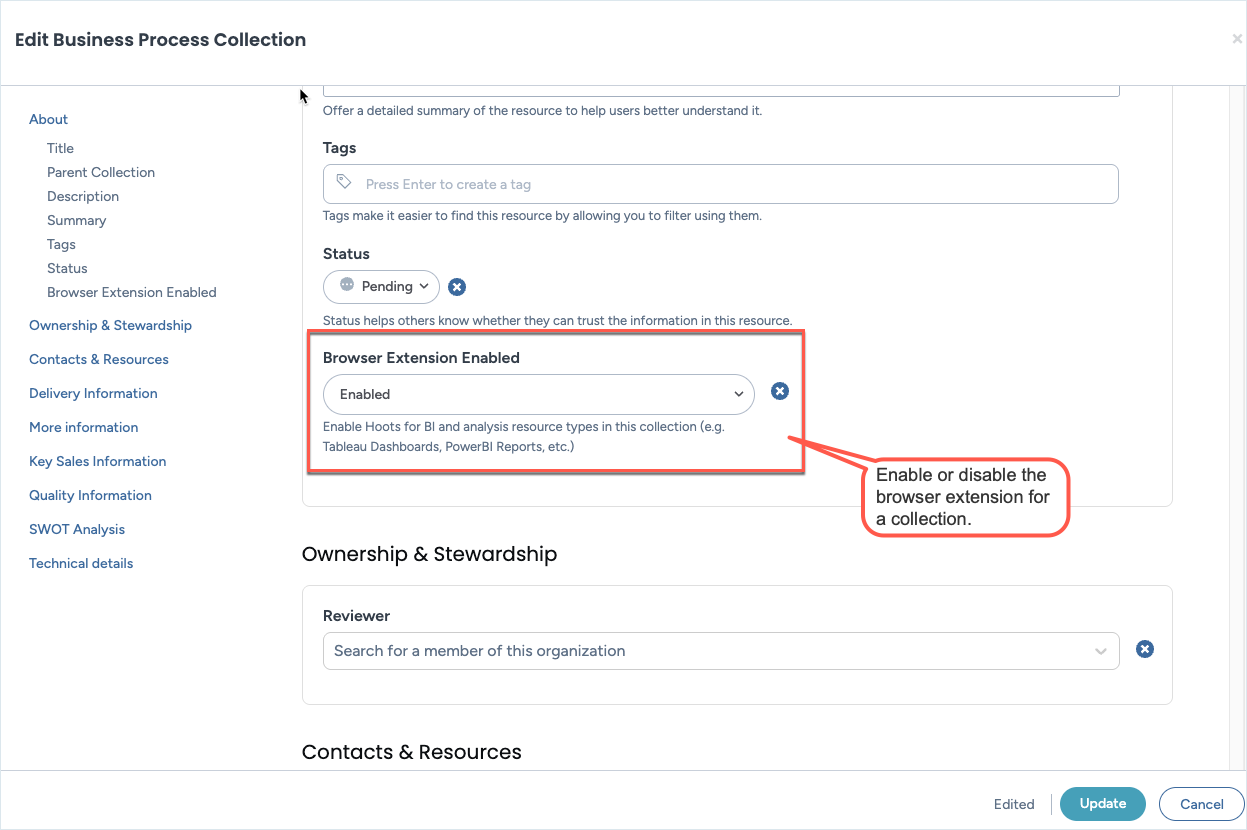Clear the Reviewer field with the X icon
Image resolution: width=1247 pixels, height=830 pixels.
1145,649
